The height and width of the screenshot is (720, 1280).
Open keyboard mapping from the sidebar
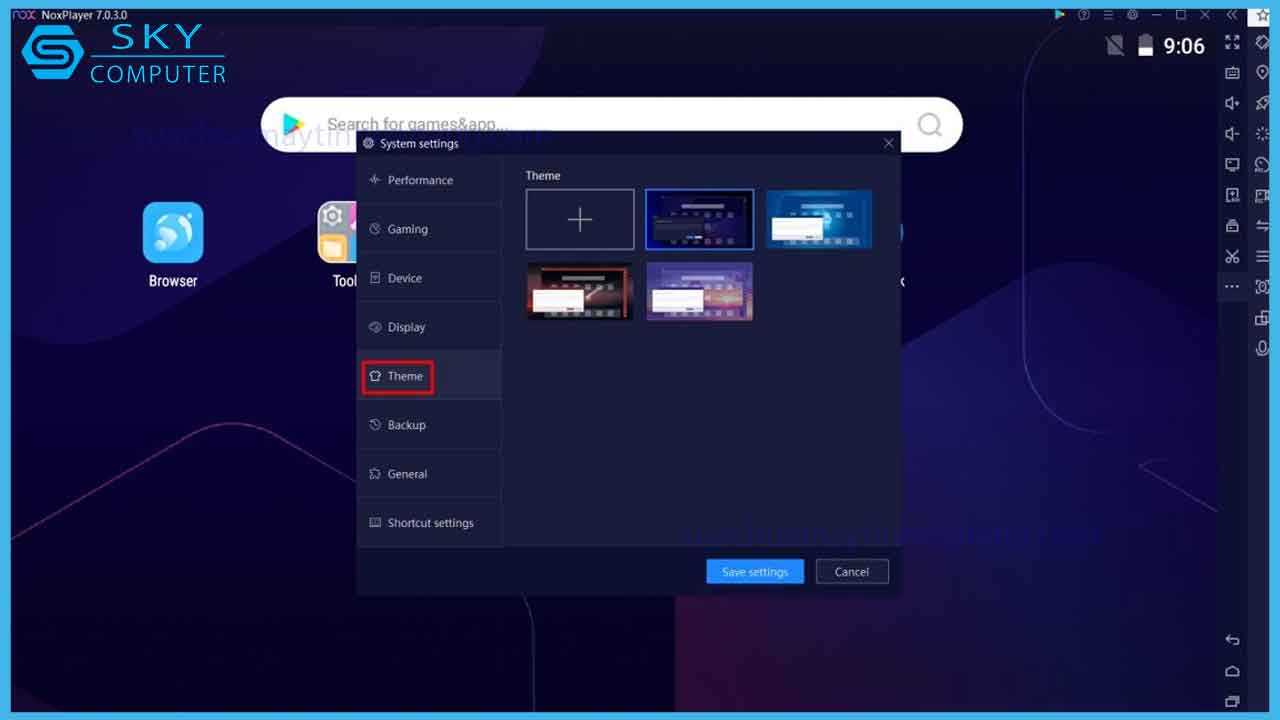coord(1232,73)
